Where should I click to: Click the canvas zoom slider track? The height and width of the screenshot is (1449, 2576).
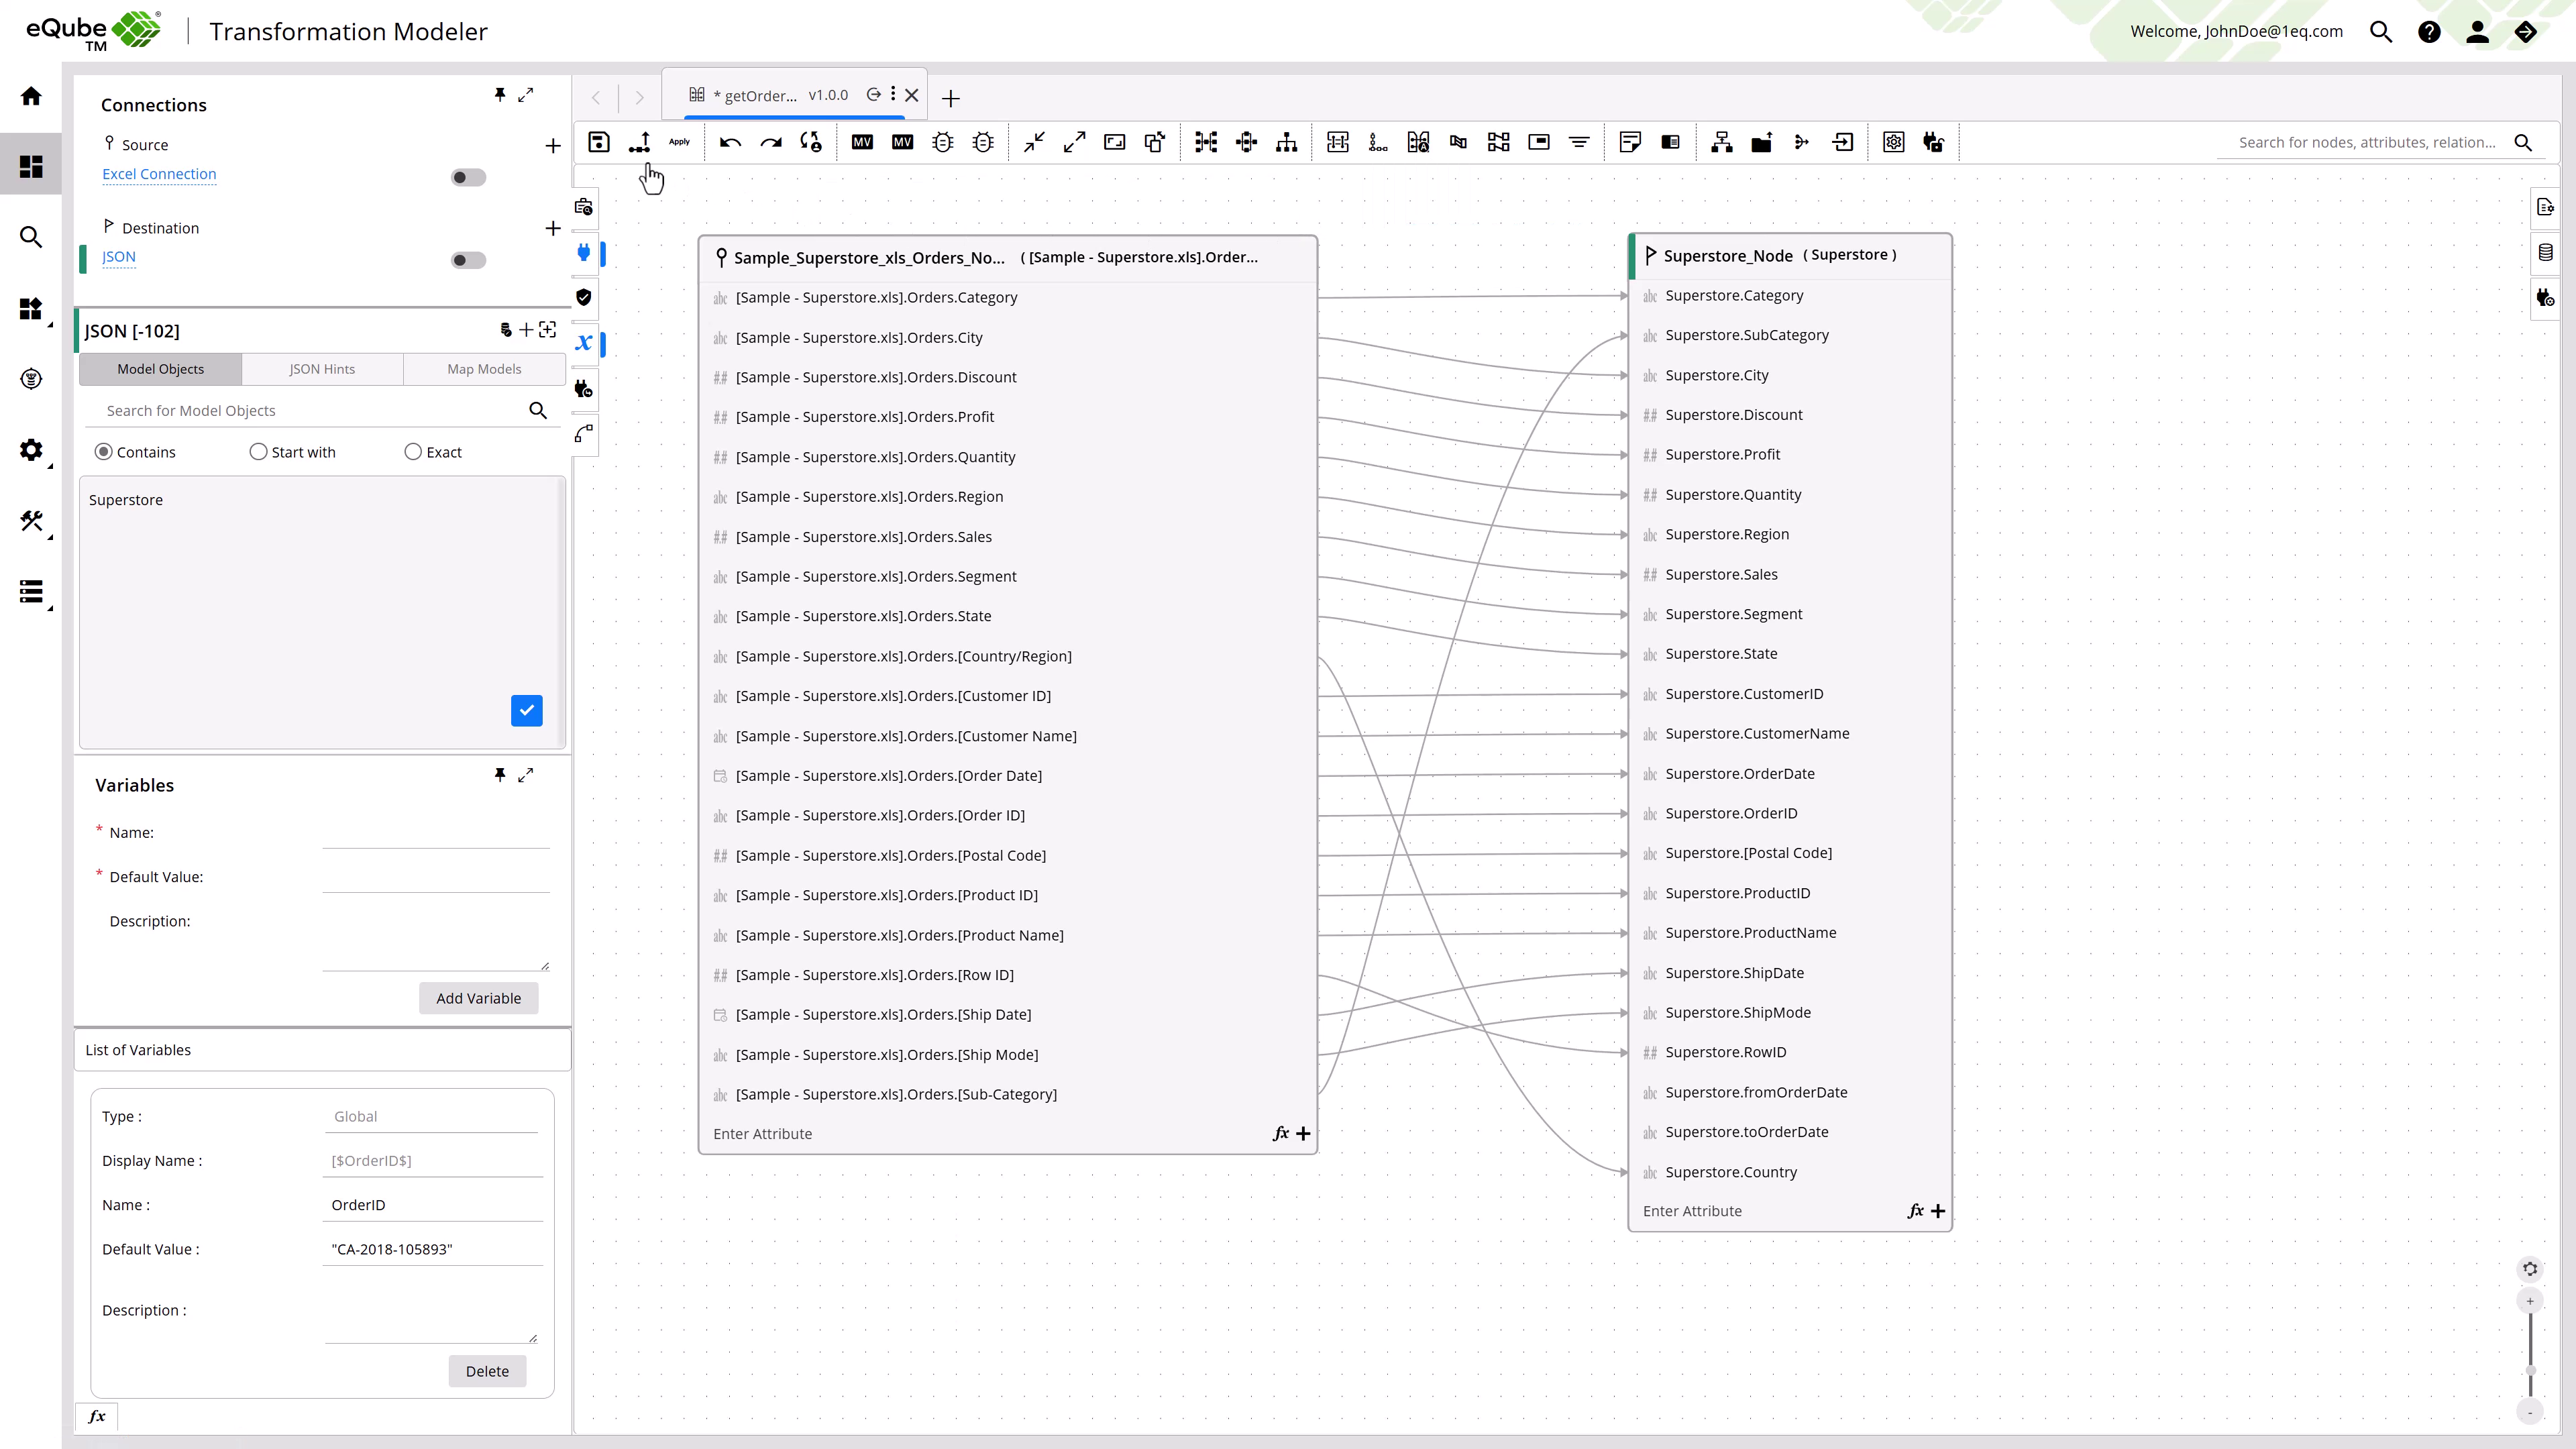pos(2531,1356)
